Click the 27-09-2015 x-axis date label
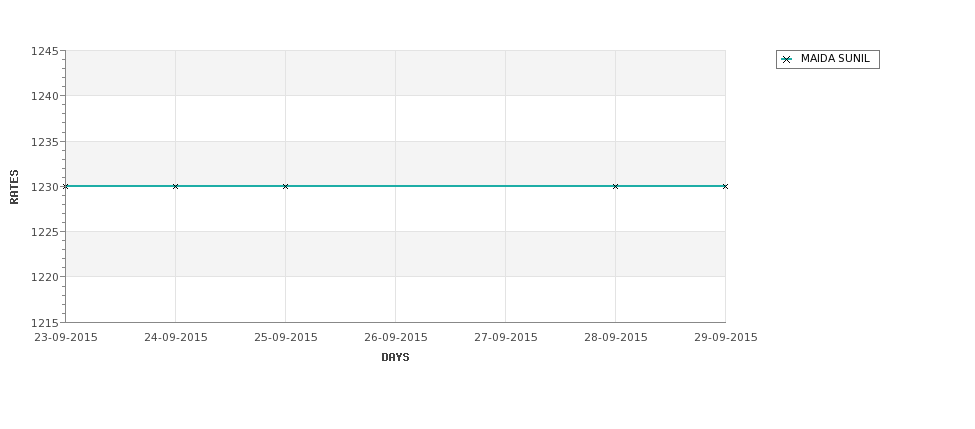 (x=506, y=338)
